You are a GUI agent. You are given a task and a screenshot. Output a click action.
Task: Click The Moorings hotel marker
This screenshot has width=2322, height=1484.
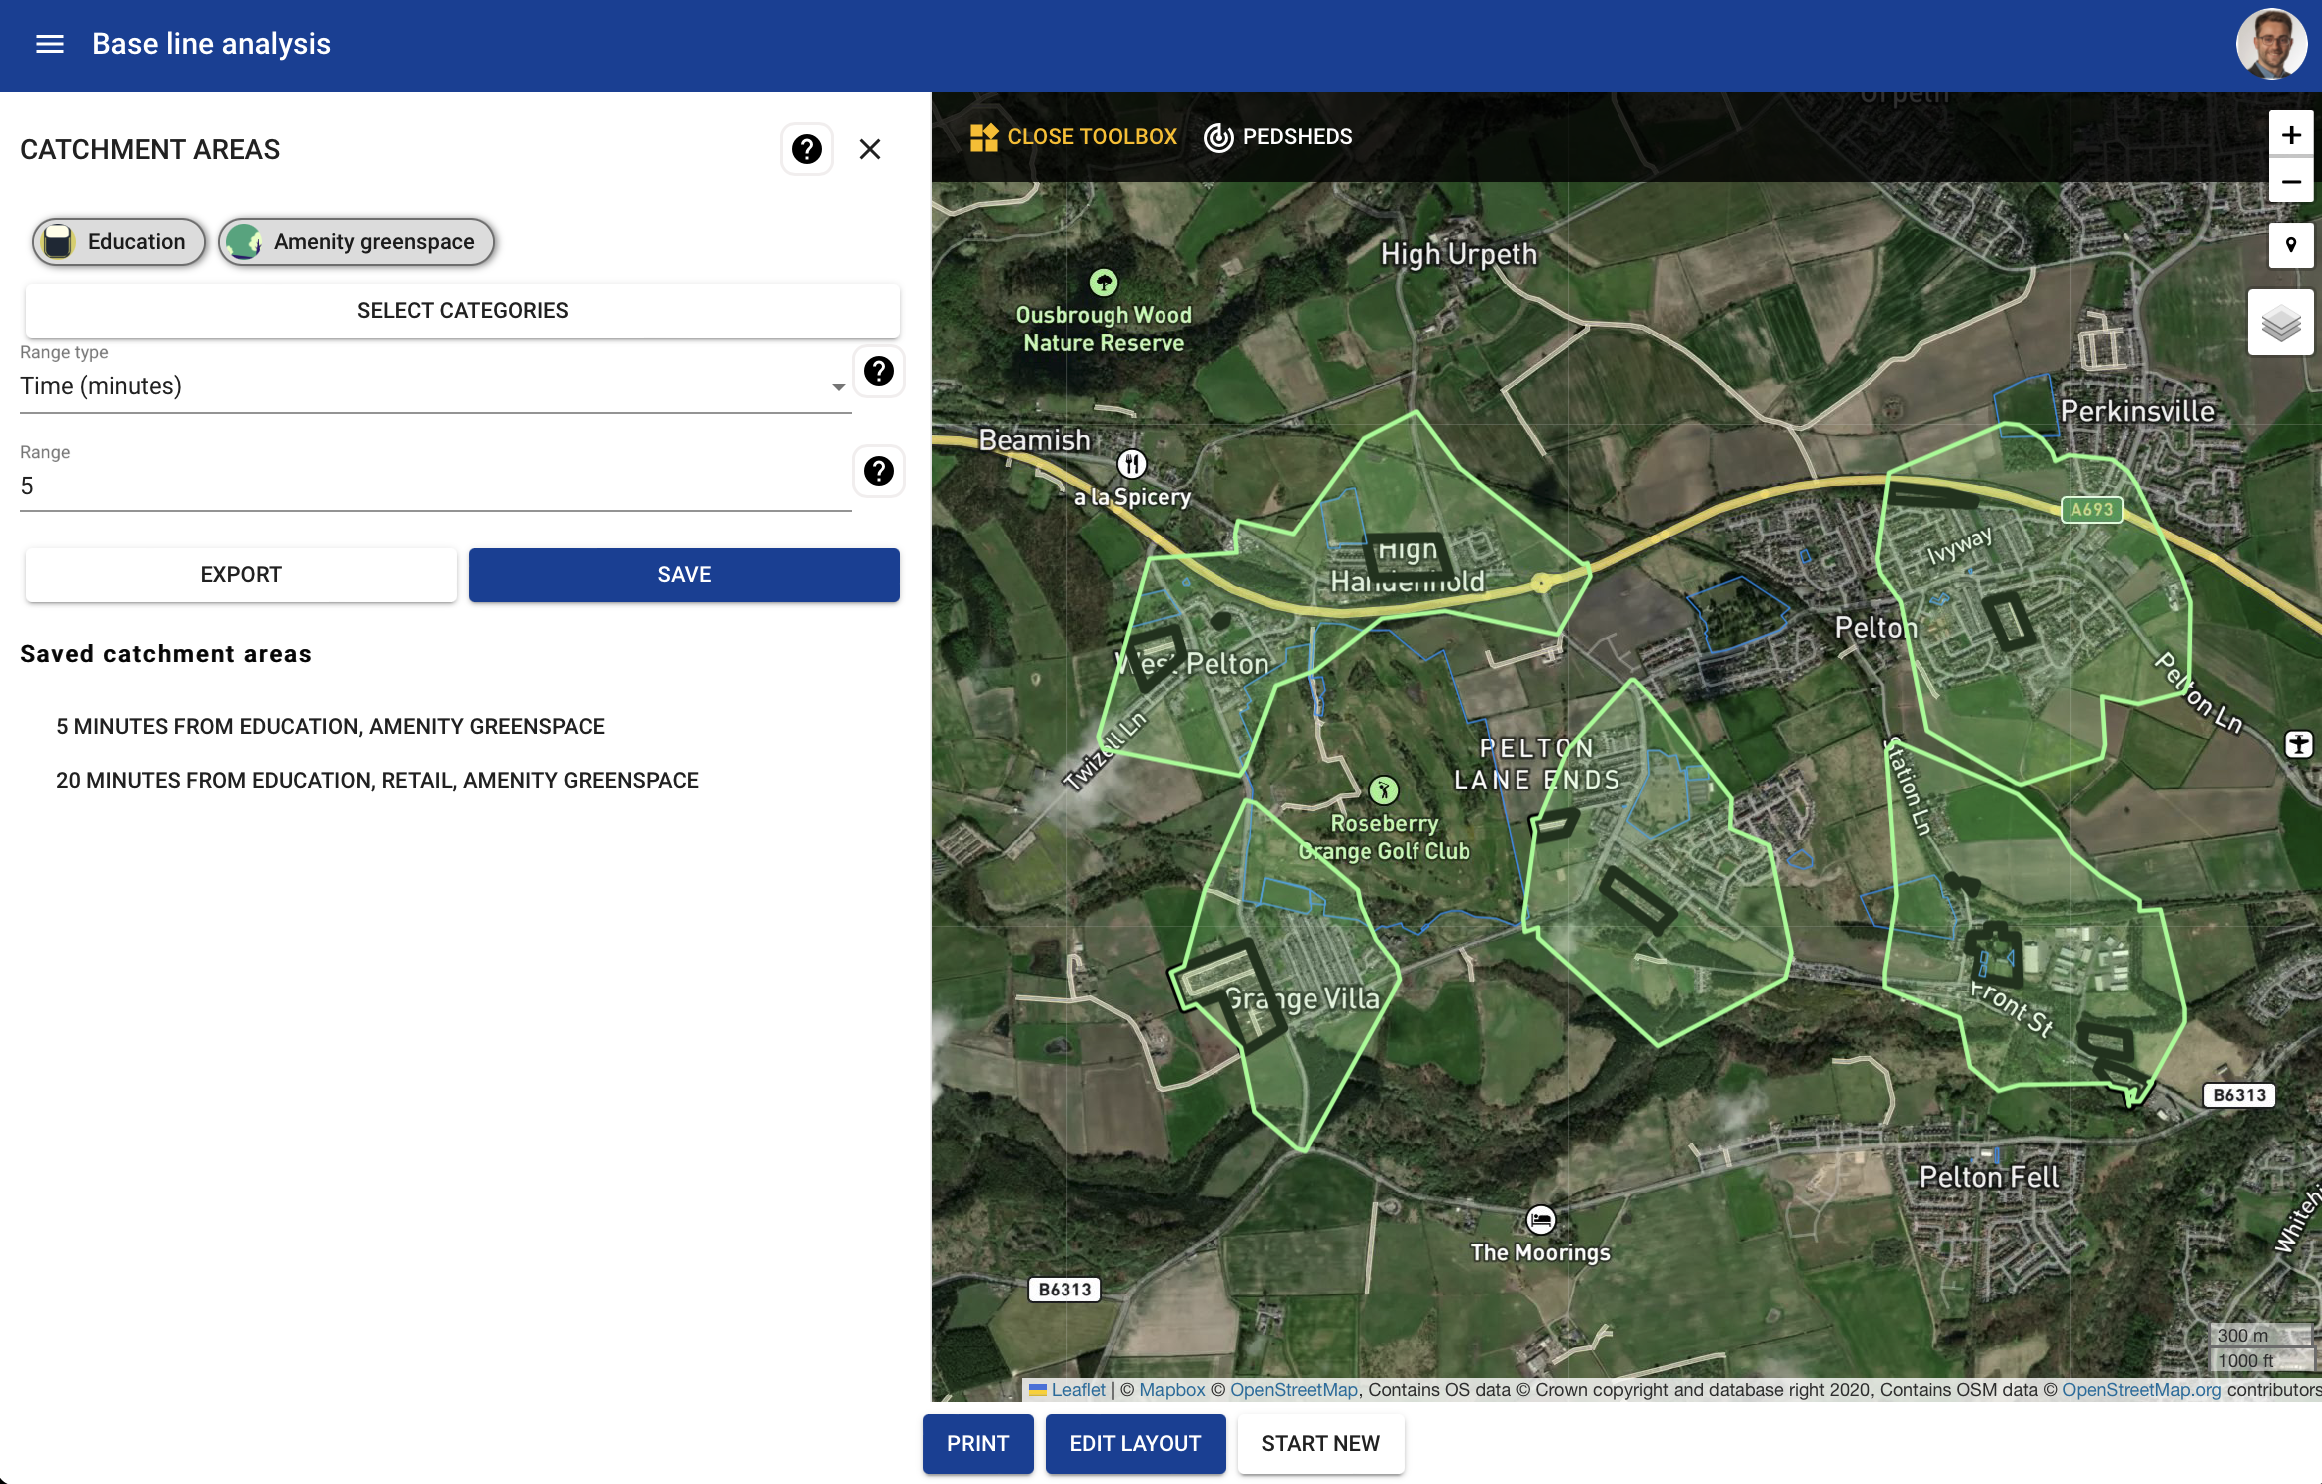point(1541,1220)
